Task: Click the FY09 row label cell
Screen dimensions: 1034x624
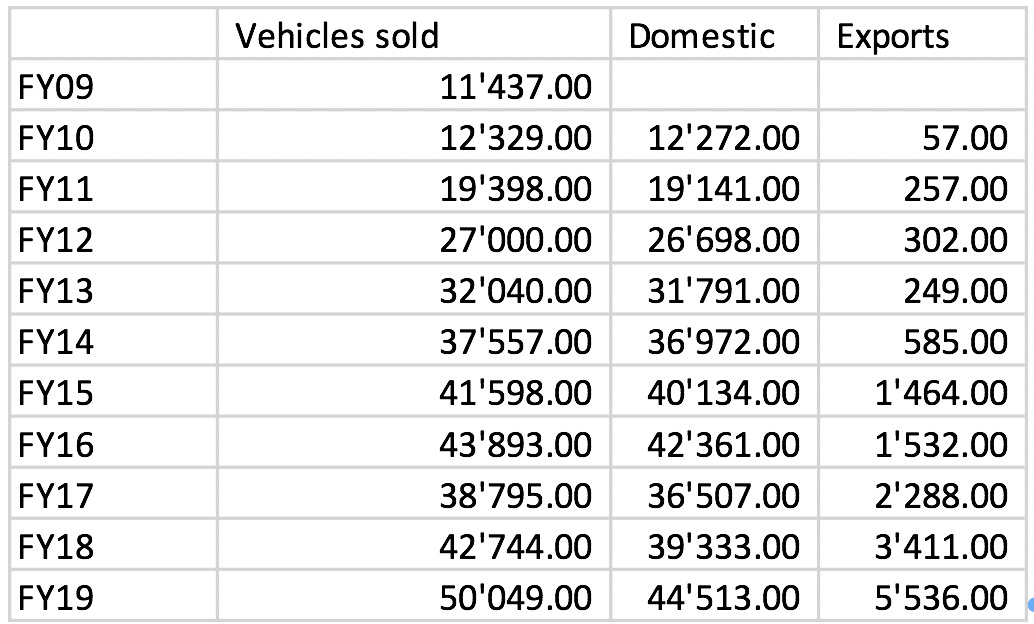Action: point(113,88)
